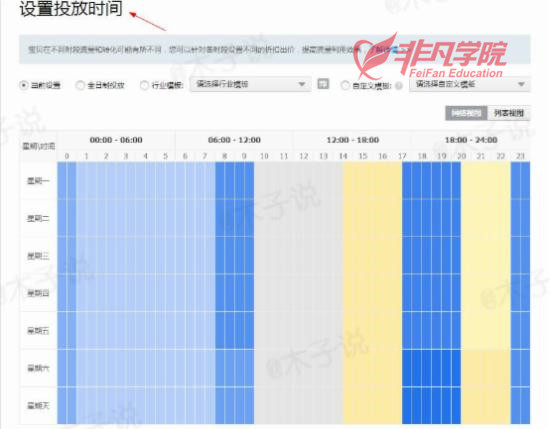Open the industry template dropdown

tap(250, 84)
